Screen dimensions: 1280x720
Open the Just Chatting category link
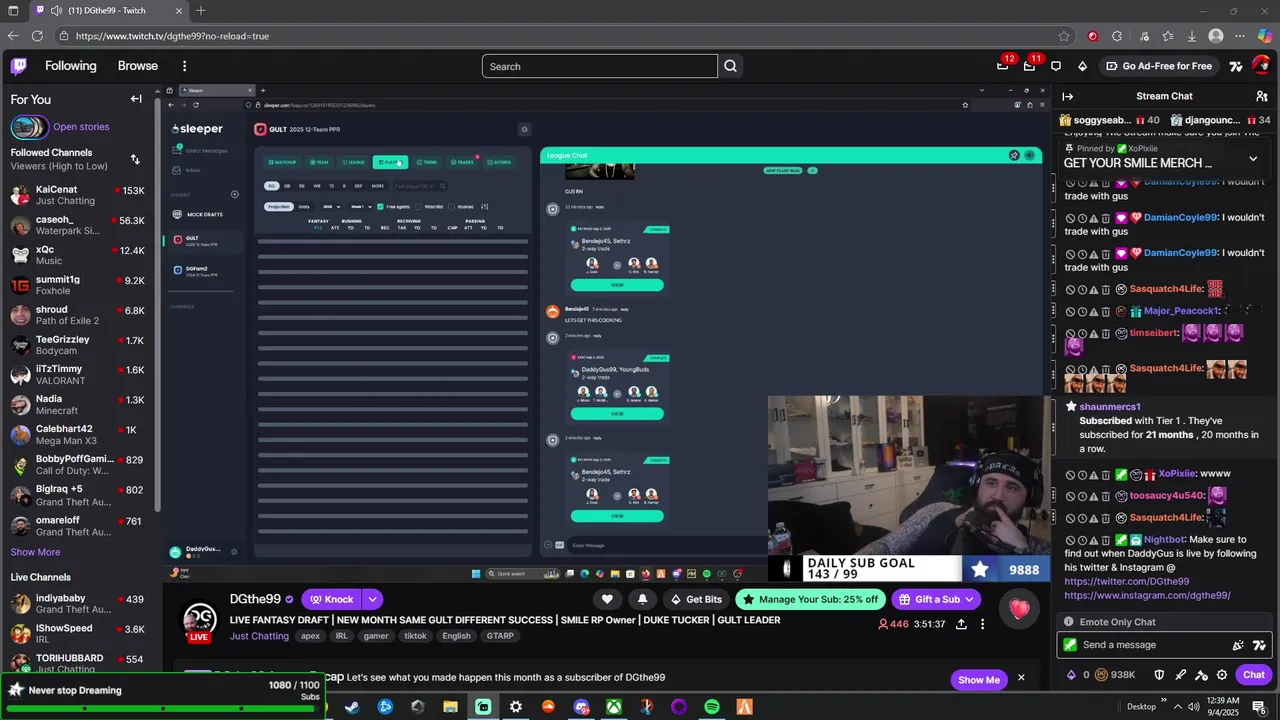click(259, 636)
